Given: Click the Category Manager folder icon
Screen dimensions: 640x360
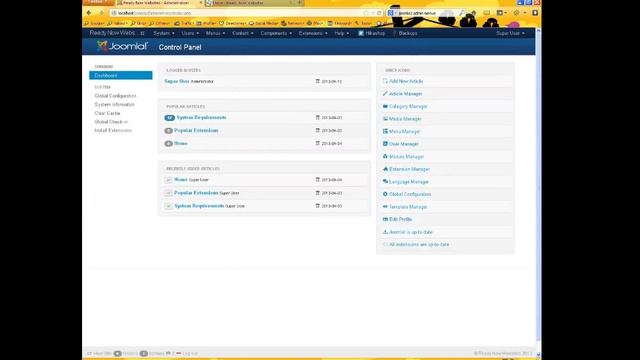Looking at the screenshot, I should click(385, 106).
